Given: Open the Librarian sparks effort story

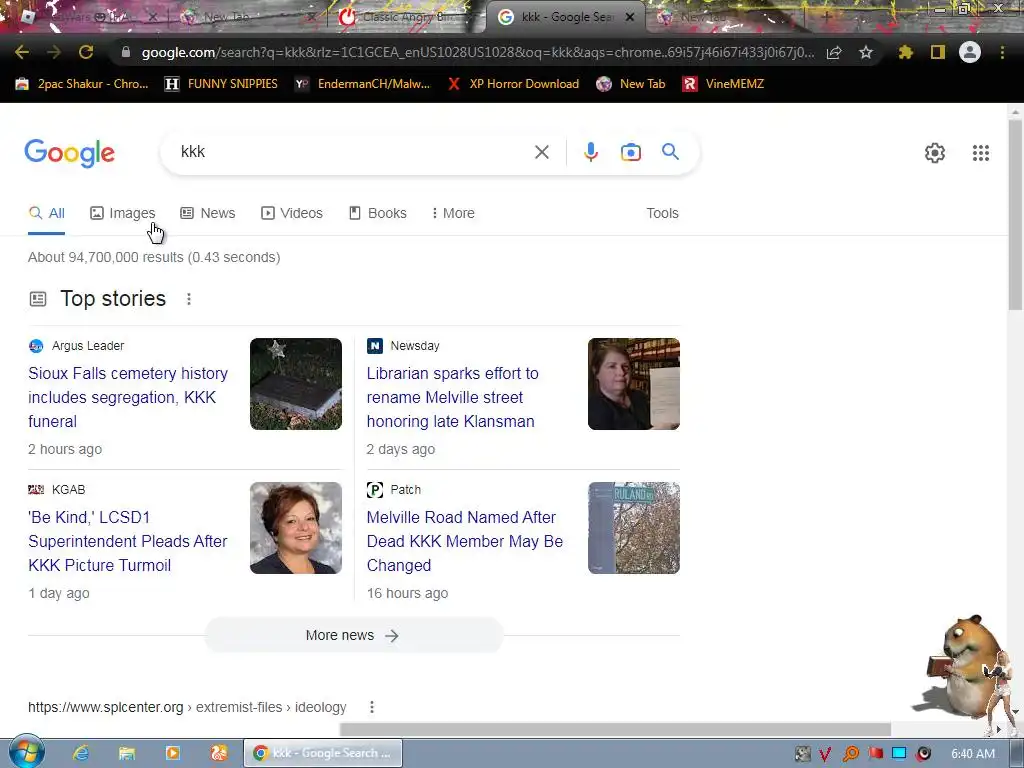Looking at the screenshot, I should [x=453, y=397].
